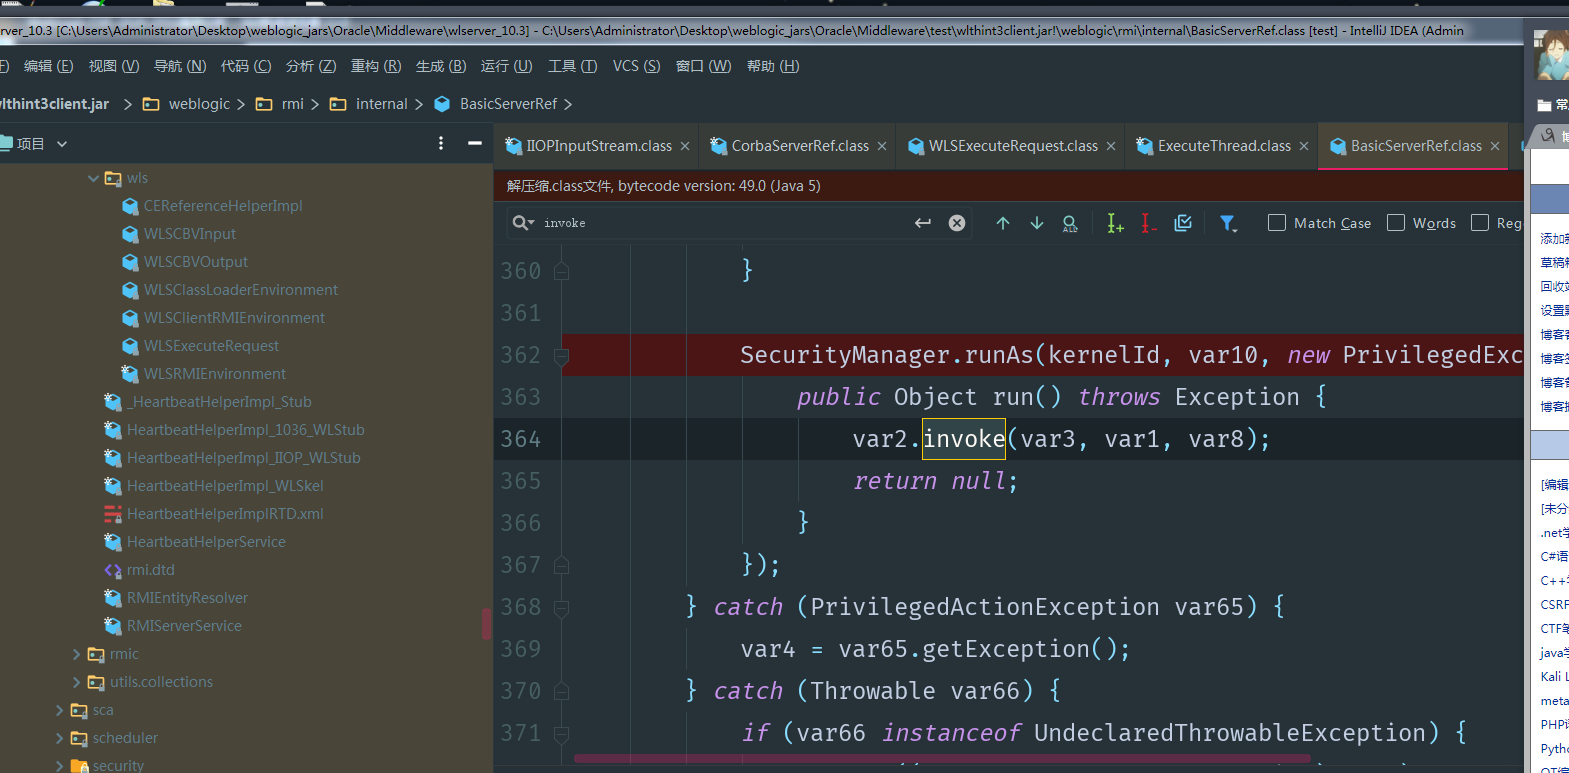
Task: Unselect the current occurrence
Action: coord(1149,223)
